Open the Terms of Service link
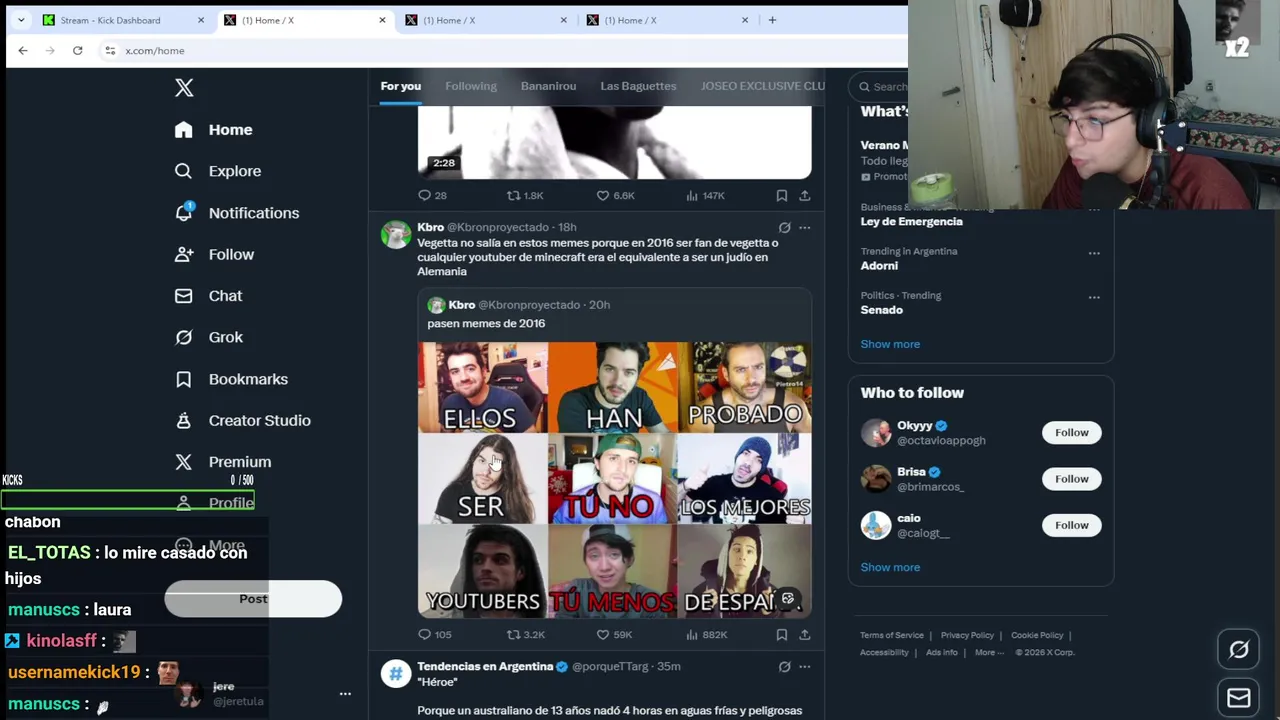Viewport: 1280px width, 720px height. click(x=892, y=636)
